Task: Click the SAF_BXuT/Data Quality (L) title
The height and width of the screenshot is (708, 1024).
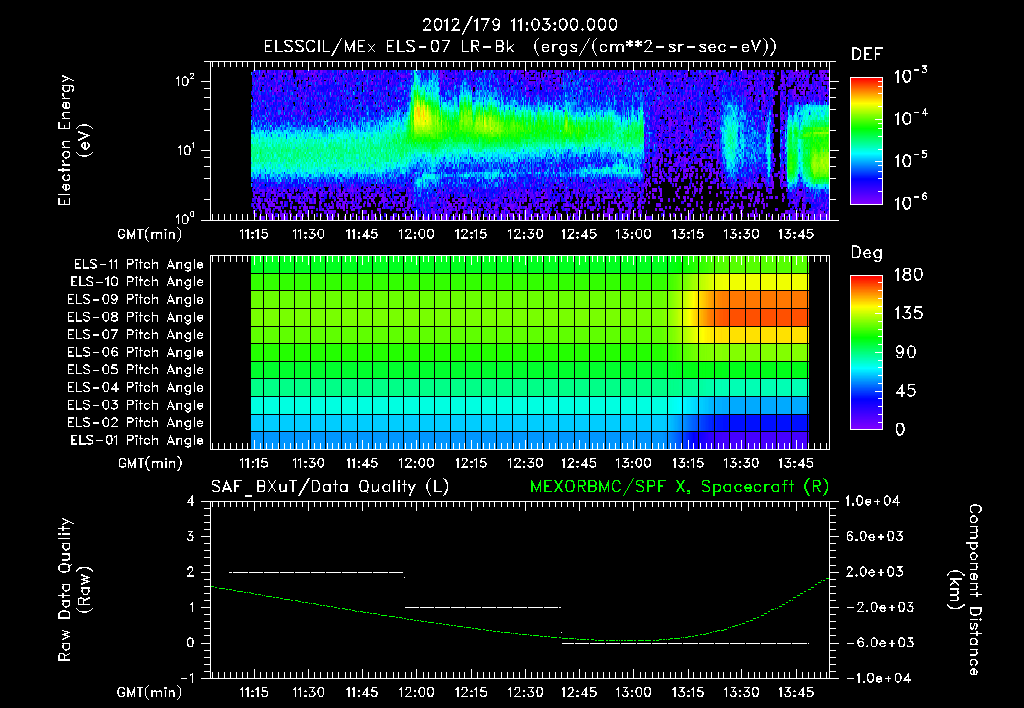Action: pos(330,487)
